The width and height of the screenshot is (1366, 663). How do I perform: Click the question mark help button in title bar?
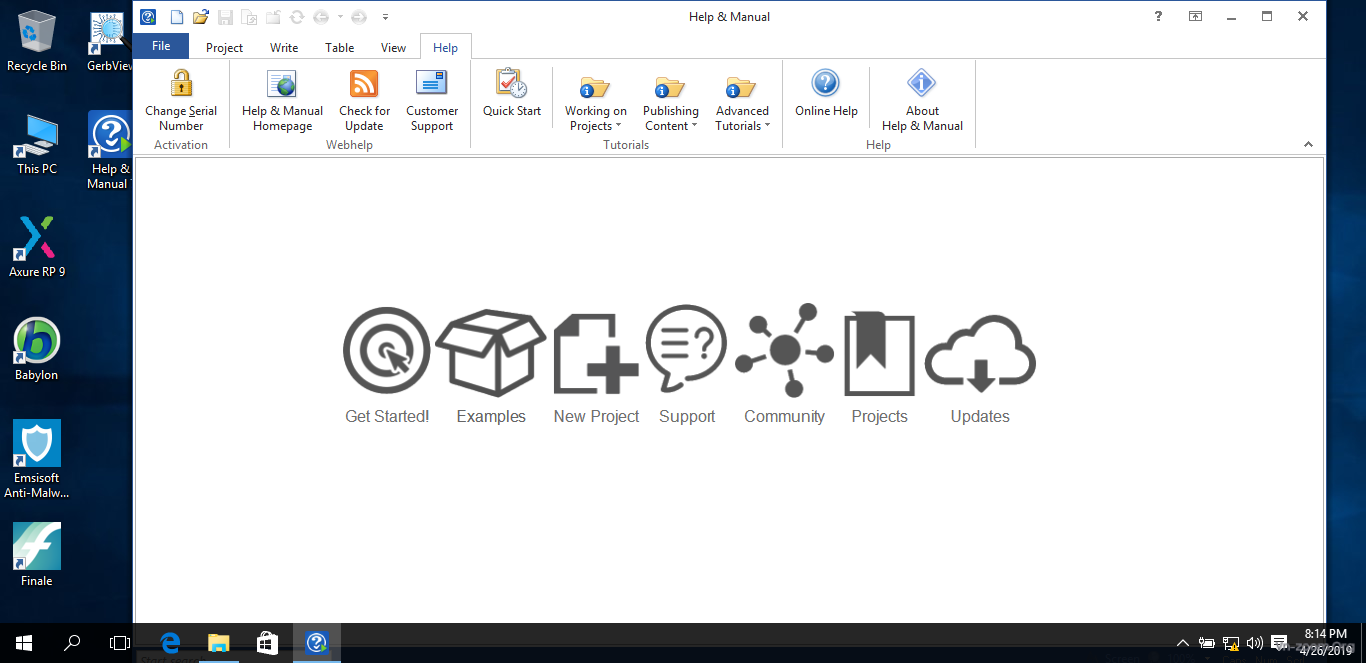1158,16
